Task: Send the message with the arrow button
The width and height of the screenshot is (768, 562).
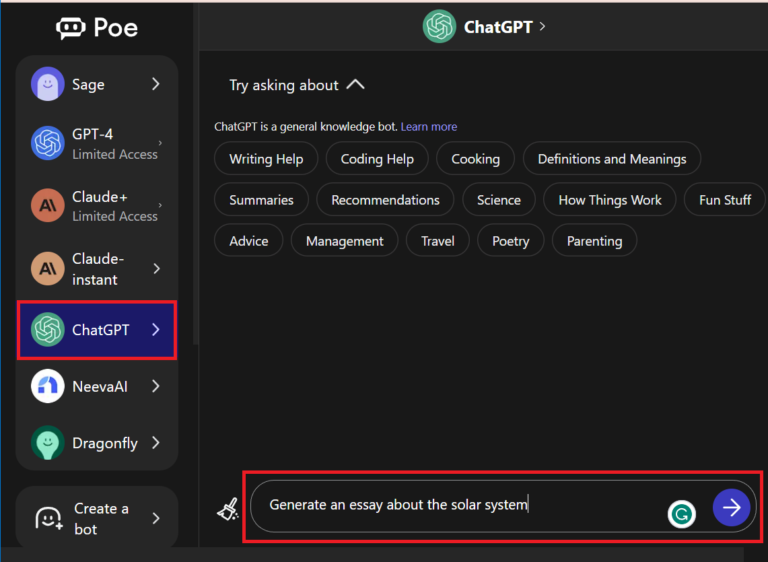Action: click(x=731, y=508)
